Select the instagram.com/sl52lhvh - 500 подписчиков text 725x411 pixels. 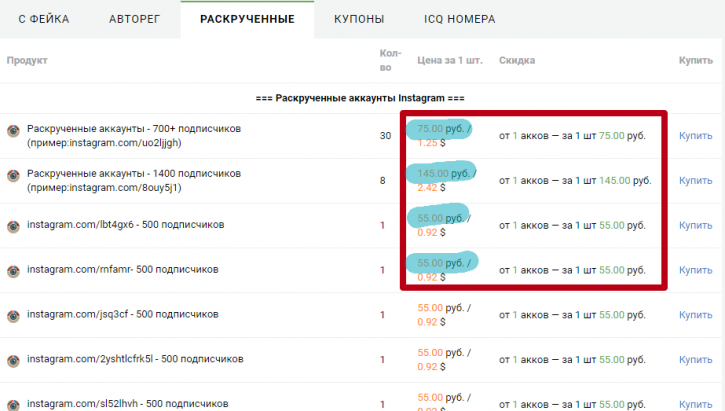point(127,404)
